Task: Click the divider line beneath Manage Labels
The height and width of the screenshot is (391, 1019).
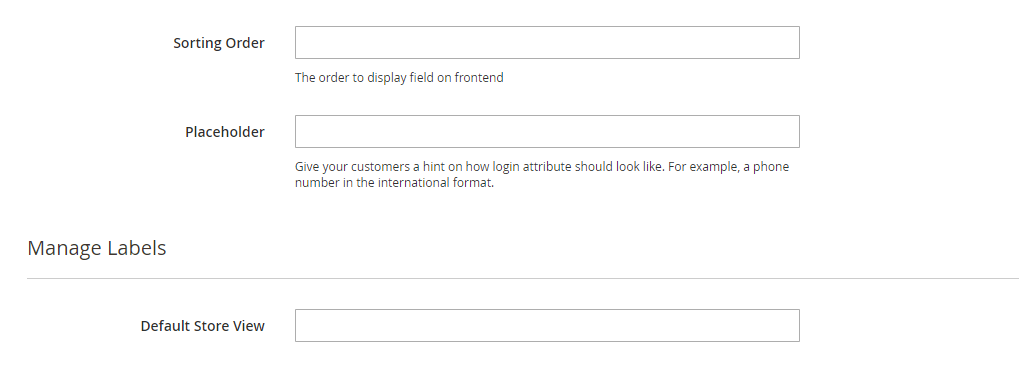Action: 523,279
